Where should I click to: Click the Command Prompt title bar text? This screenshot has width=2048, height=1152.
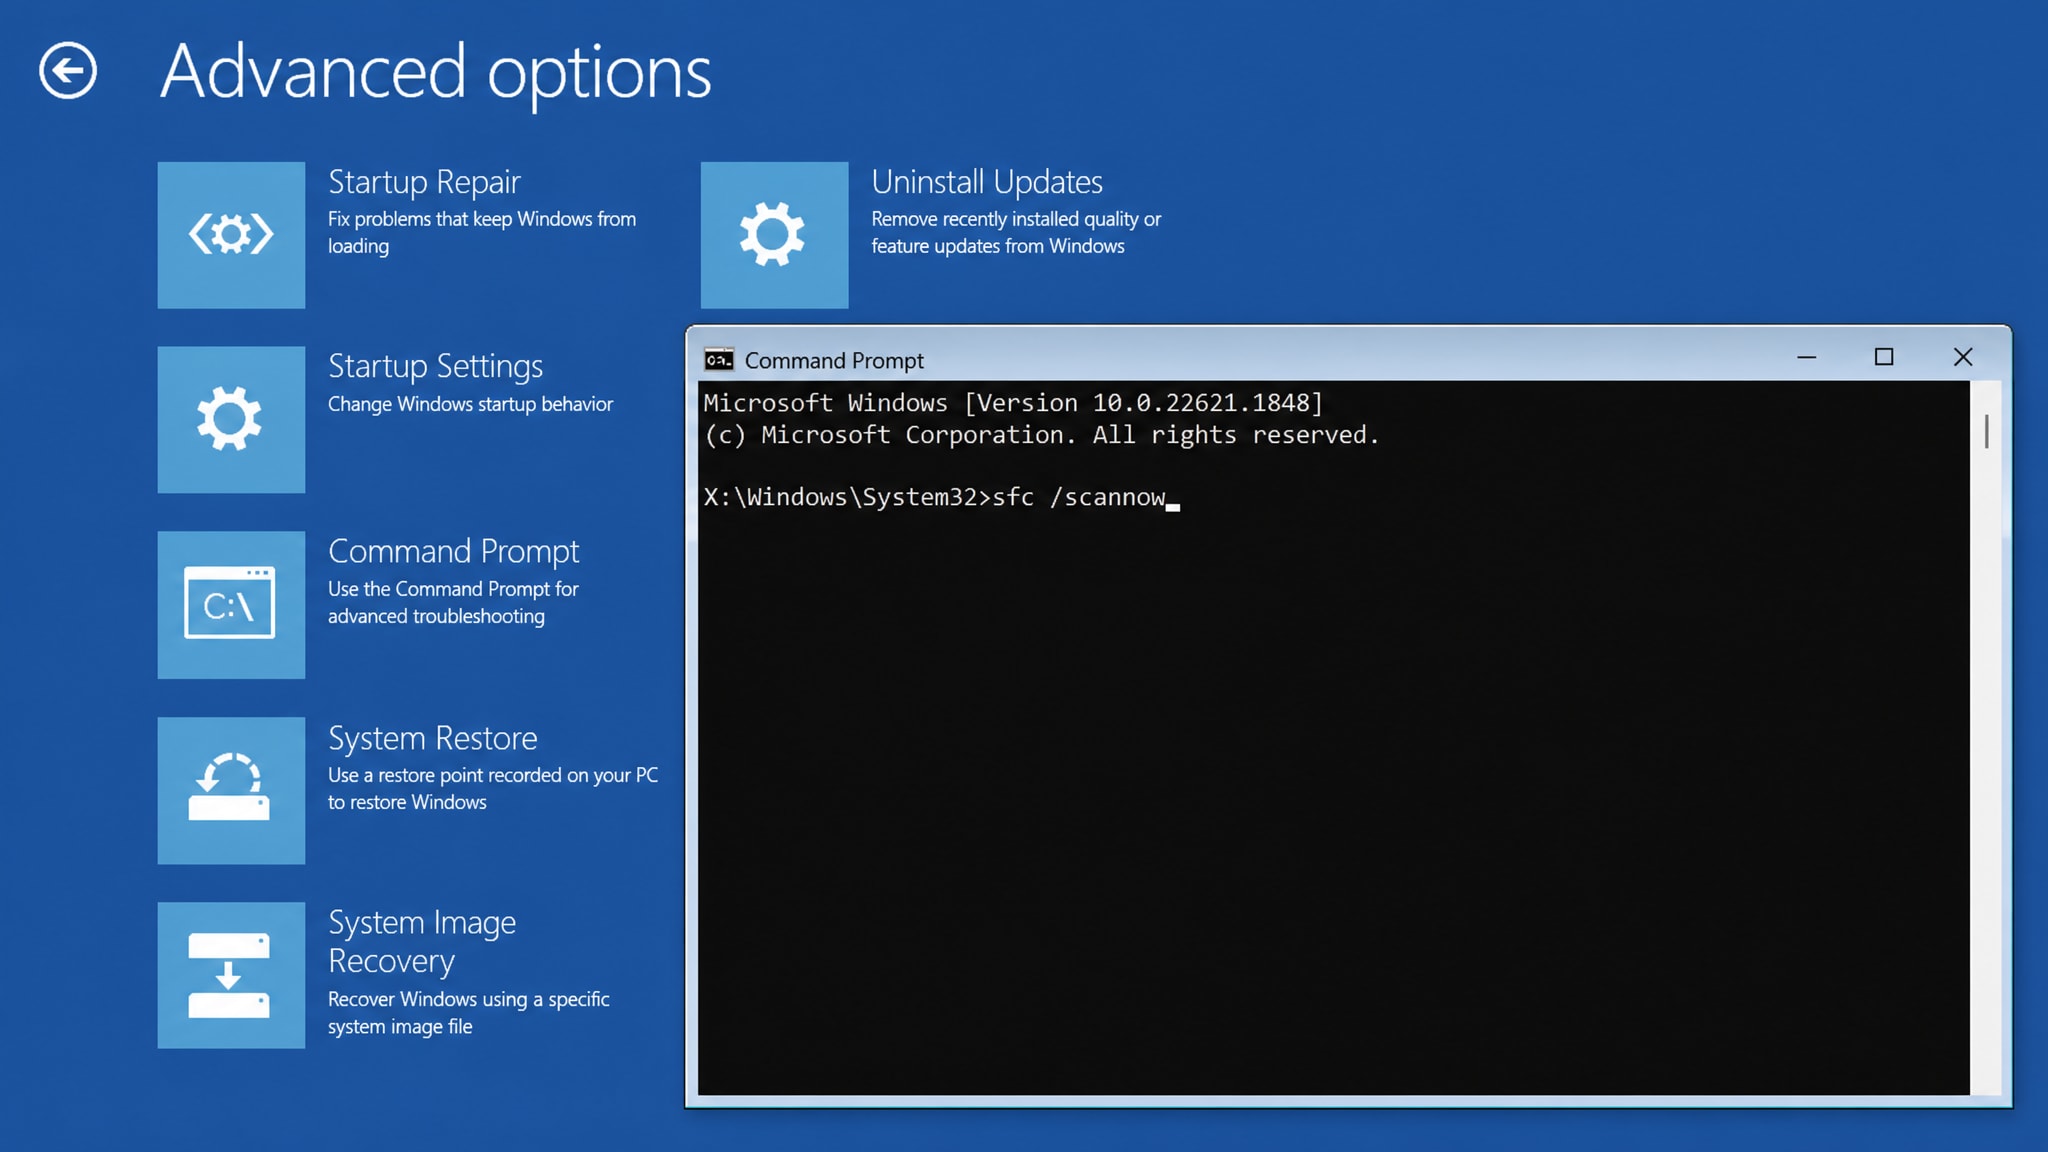pos(834,361)
